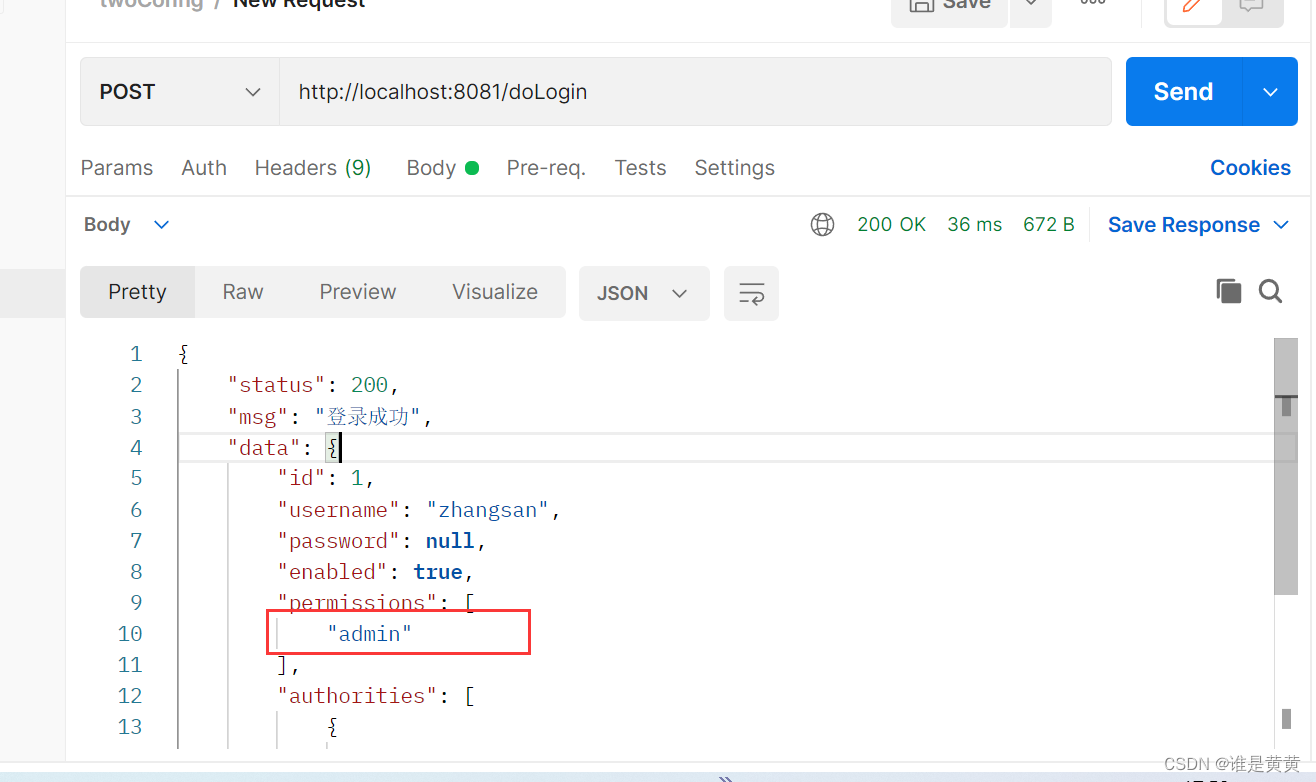
Task: Select the Visualize view
Action: (x=495, y=292)
